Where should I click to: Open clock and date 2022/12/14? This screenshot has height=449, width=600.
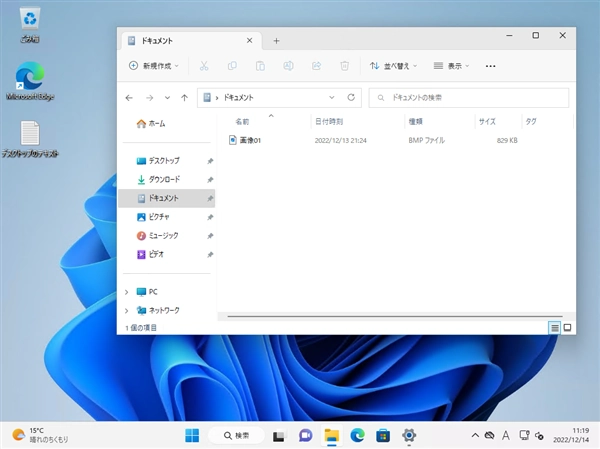point(571,435)
